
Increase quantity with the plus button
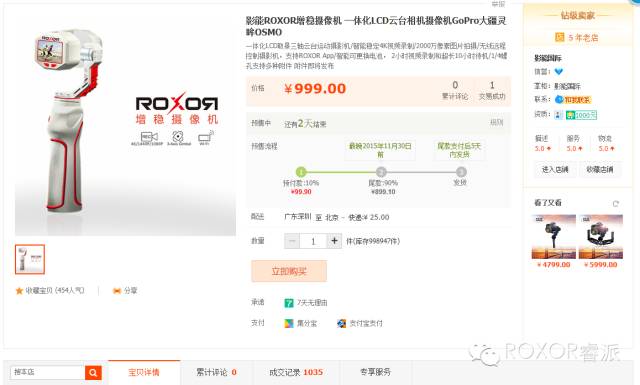334,241
